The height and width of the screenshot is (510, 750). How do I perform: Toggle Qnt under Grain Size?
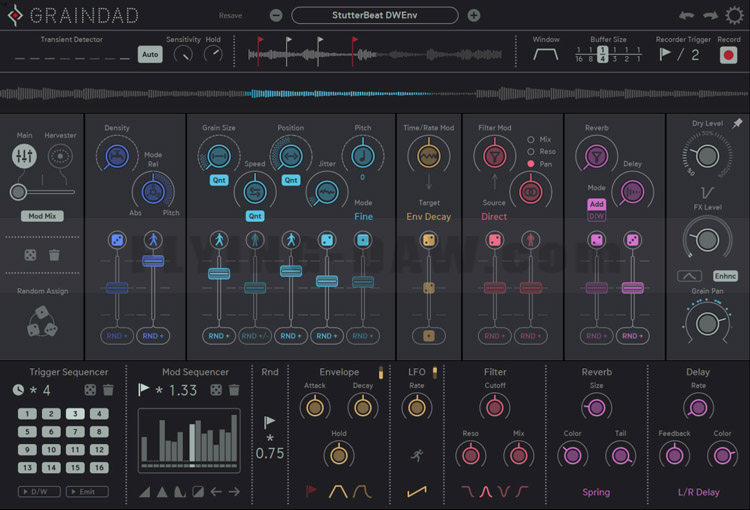coord(219,180)
